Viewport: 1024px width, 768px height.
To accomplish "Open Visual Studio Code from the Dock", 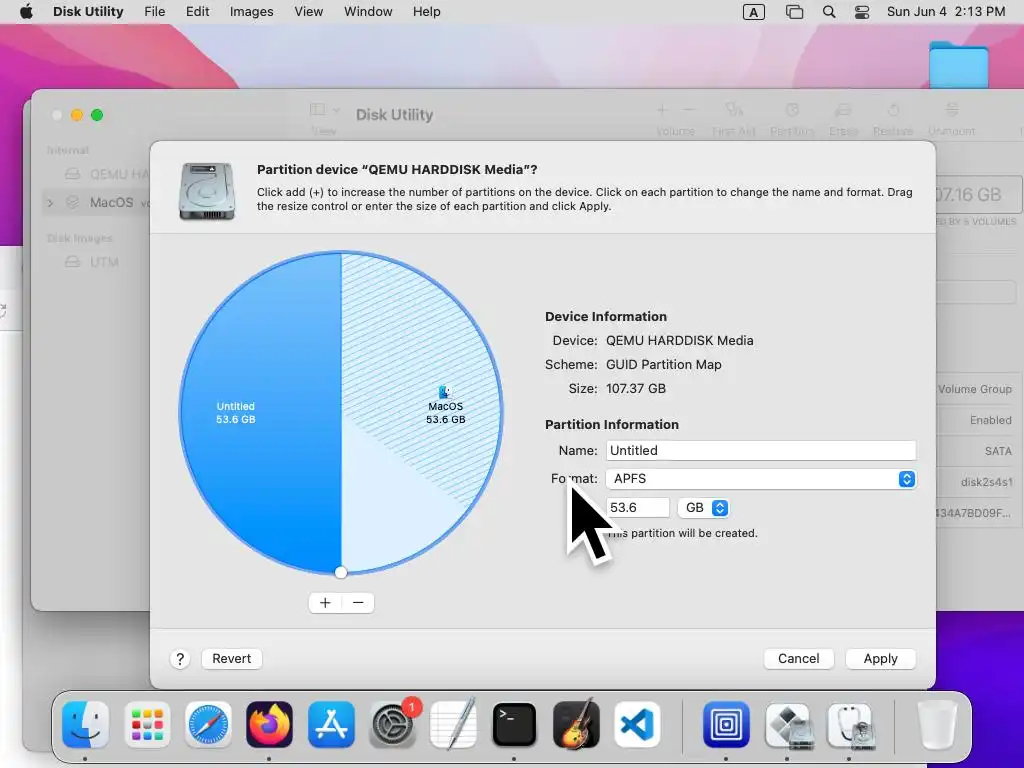I will (x=637, y=724).
